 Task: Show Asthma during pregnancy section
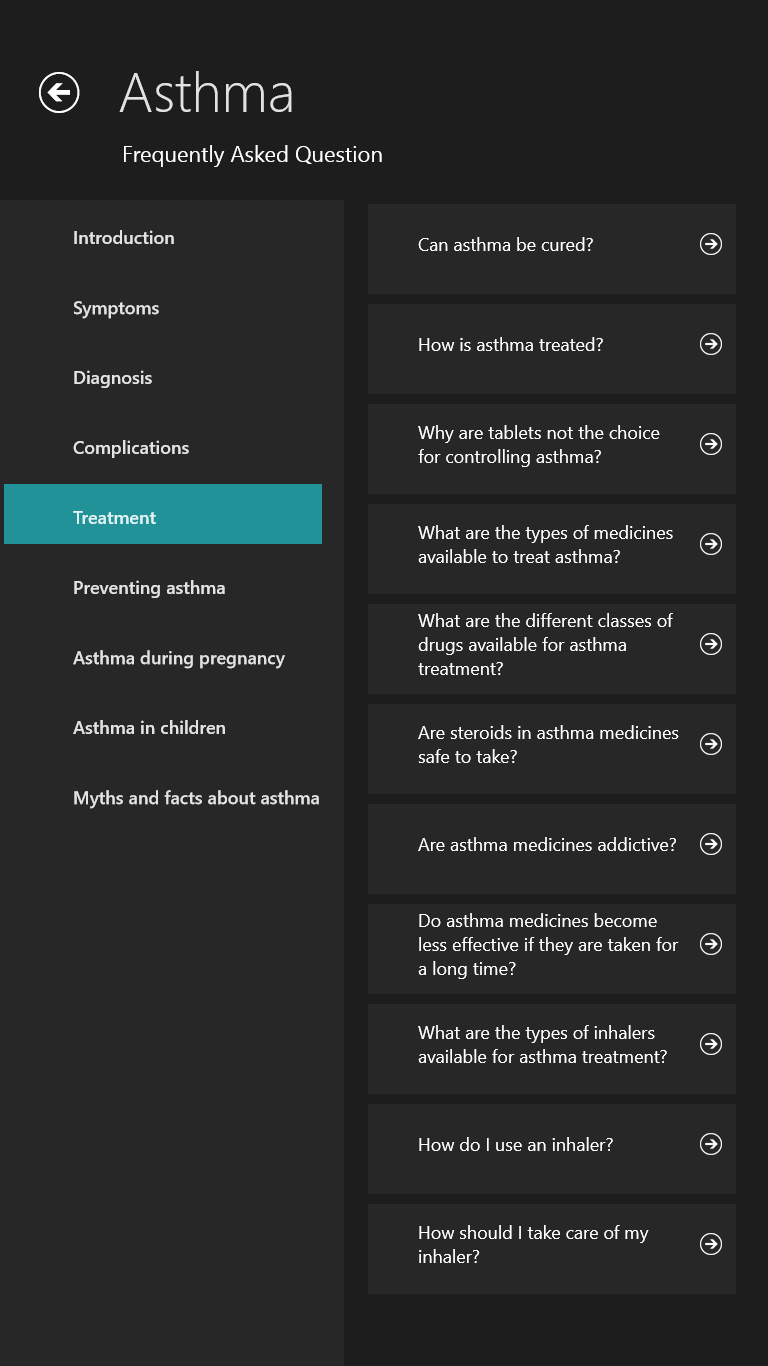pyautogui.click(x=179, y=658)
